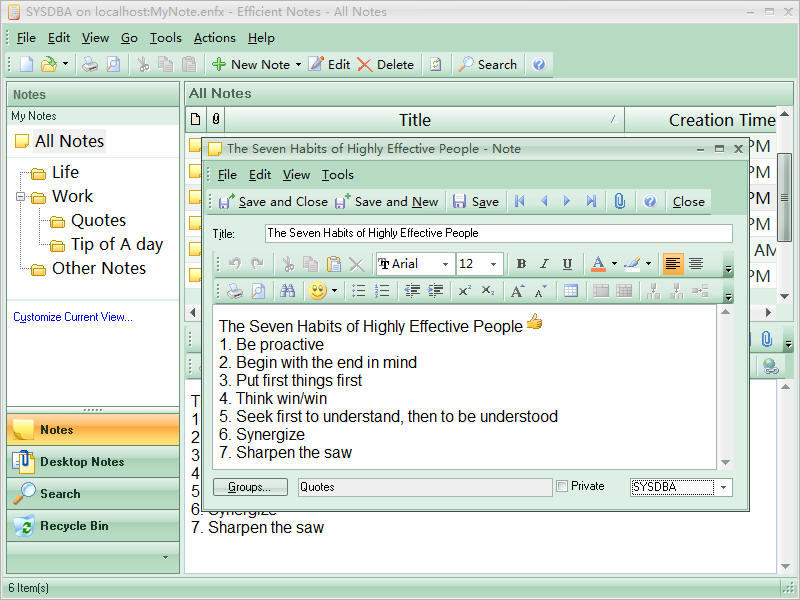Click the main toolbar print preview icon

tap(113, 64)
